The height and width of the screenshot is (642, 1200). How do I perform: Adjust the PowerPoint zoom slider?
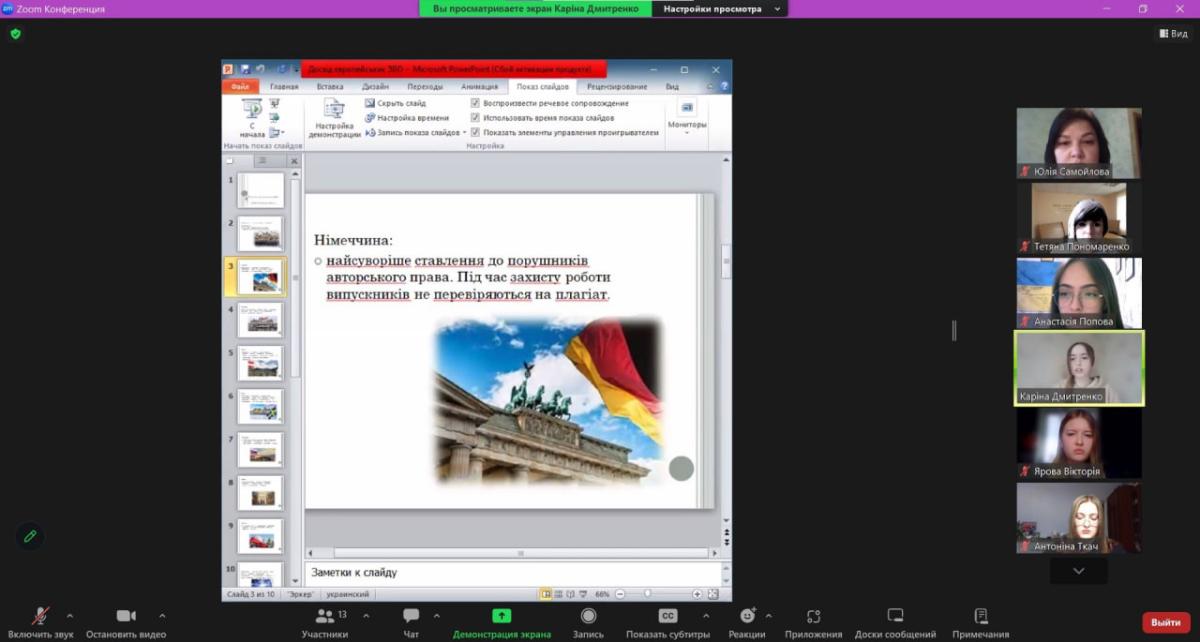[647, 594]
